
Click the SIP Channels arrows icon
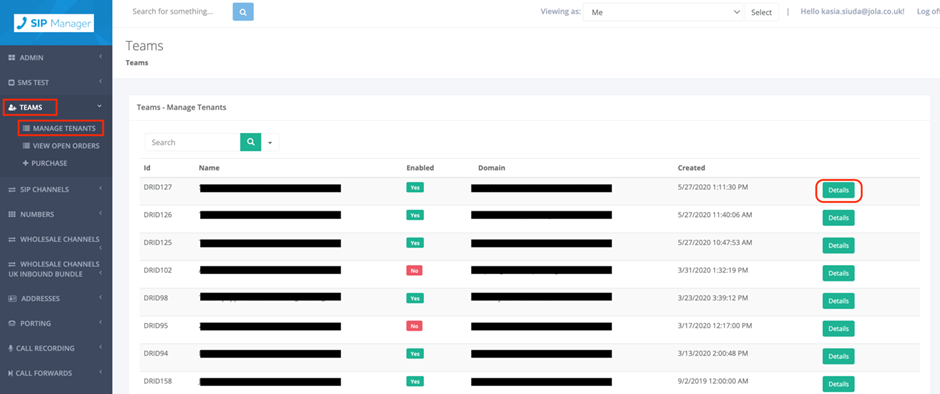tap(11, 190)
